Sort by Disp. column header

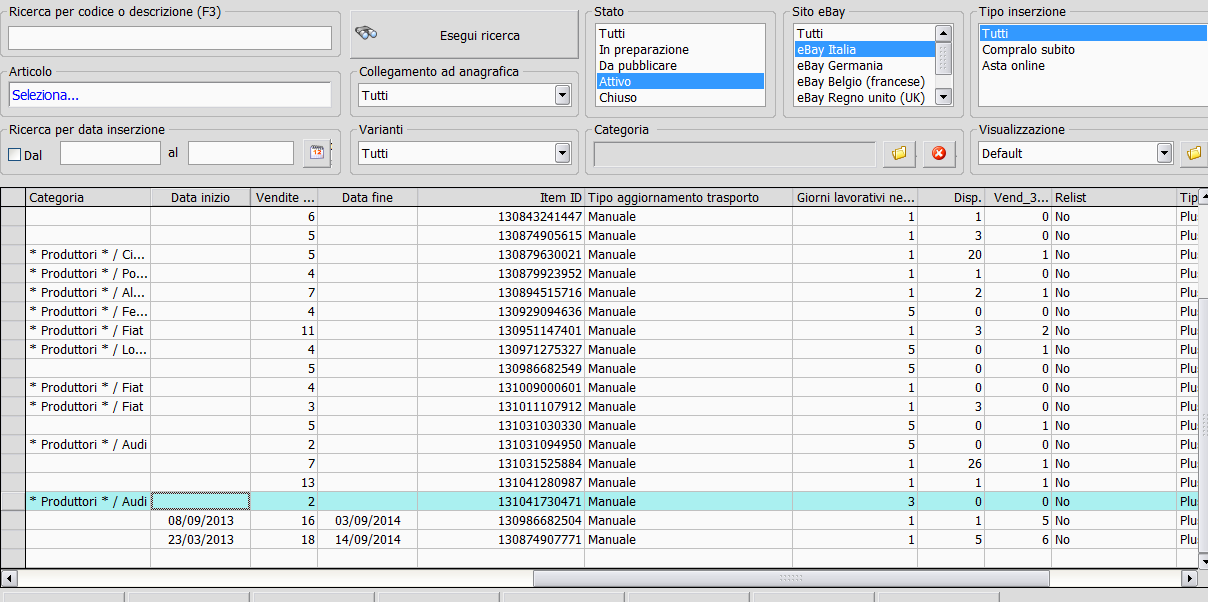click(951, 198)
